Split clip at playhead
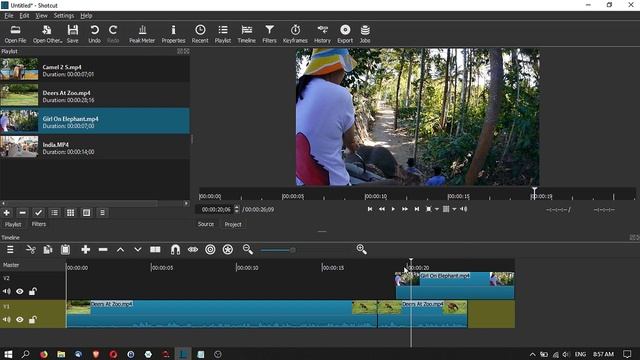This screenshot has height=360, width=640. coord(155,249)
